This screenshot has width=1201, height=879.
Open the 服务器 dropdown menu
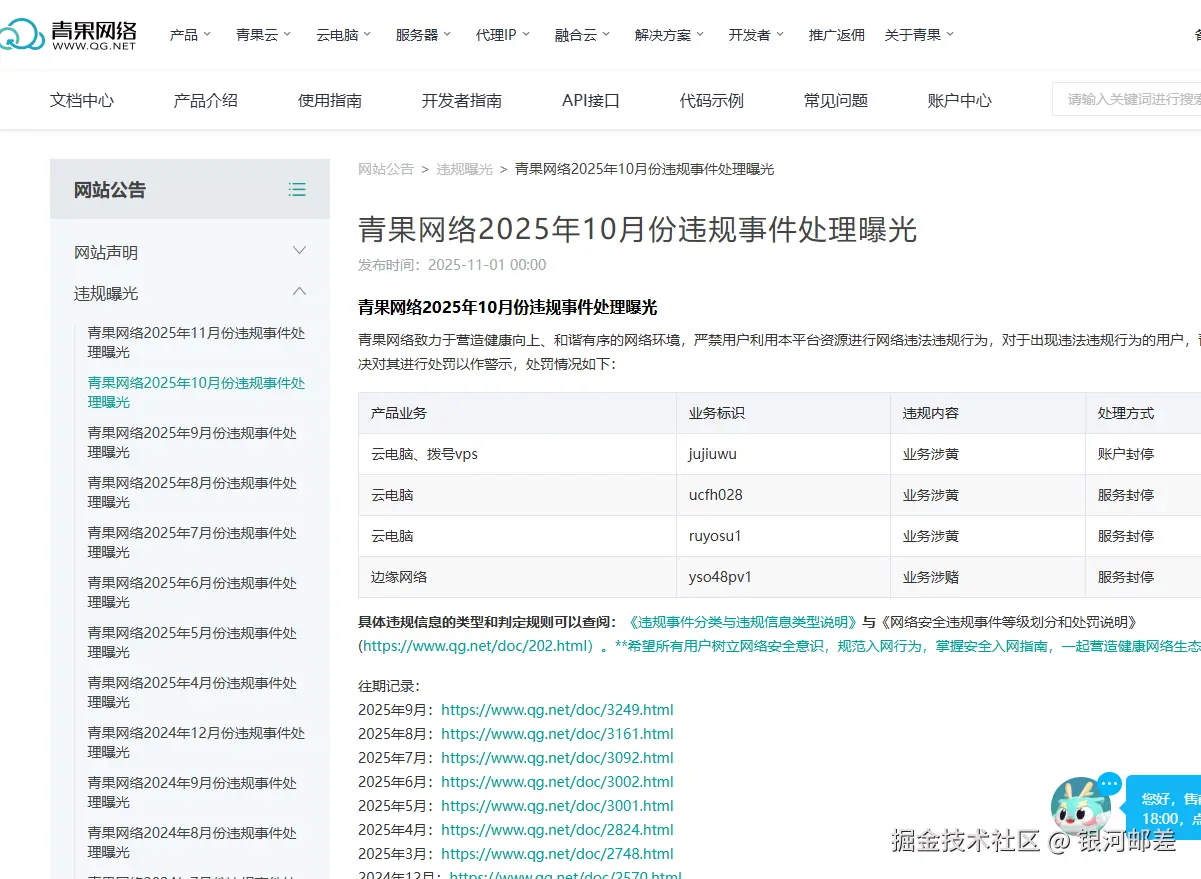[424, 35]
